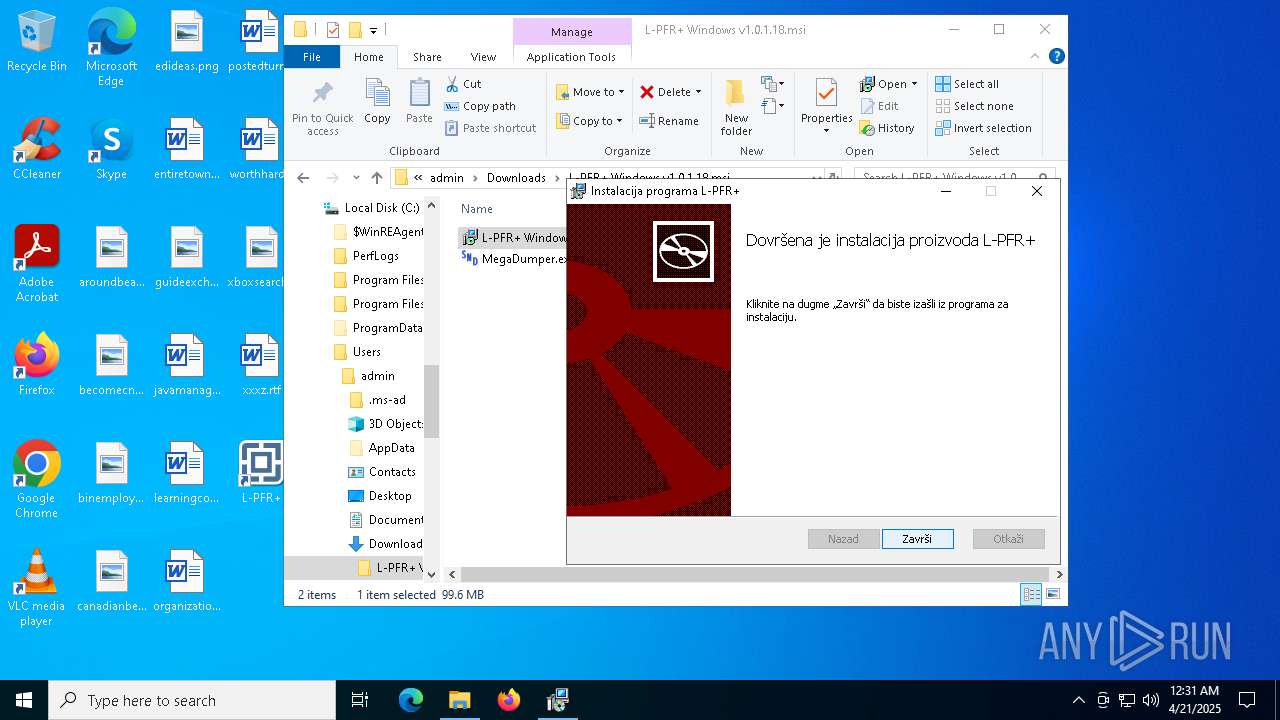Open the Recycle Bin desktop icon
The width and height of the screenshot is (1280, 720).
pos(37,43)
